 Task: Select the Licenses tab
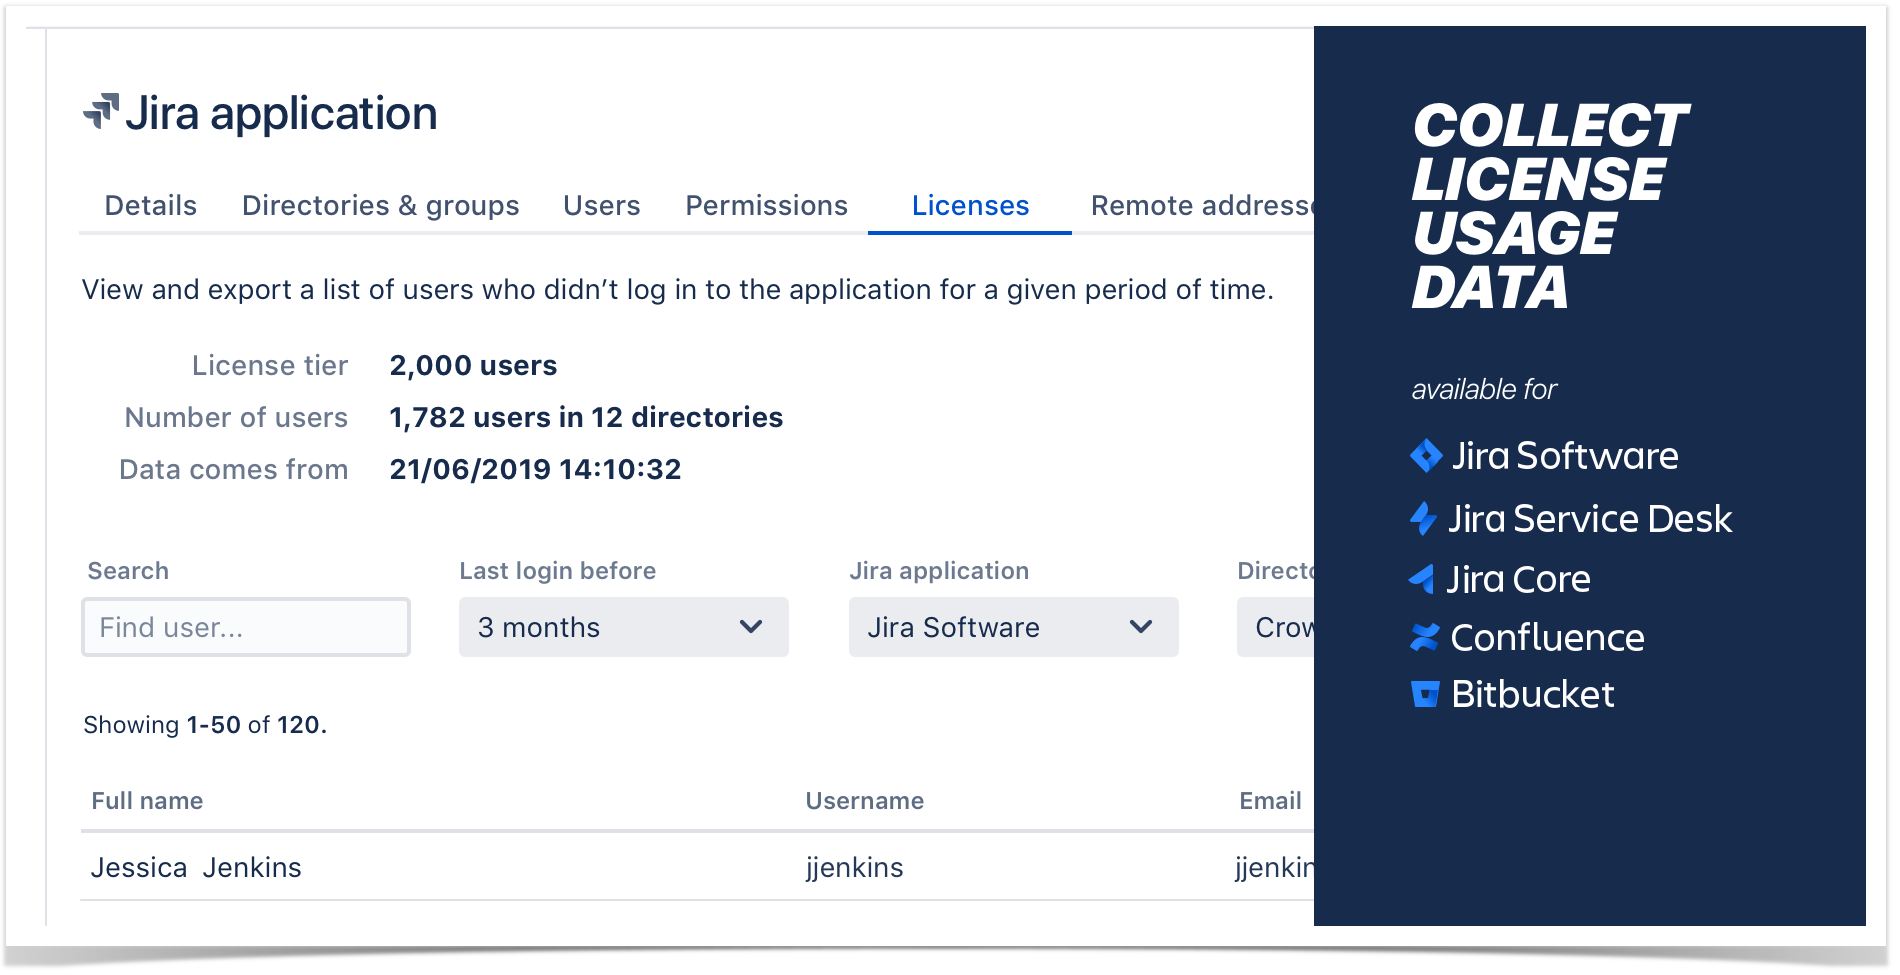tap(970, 206)
